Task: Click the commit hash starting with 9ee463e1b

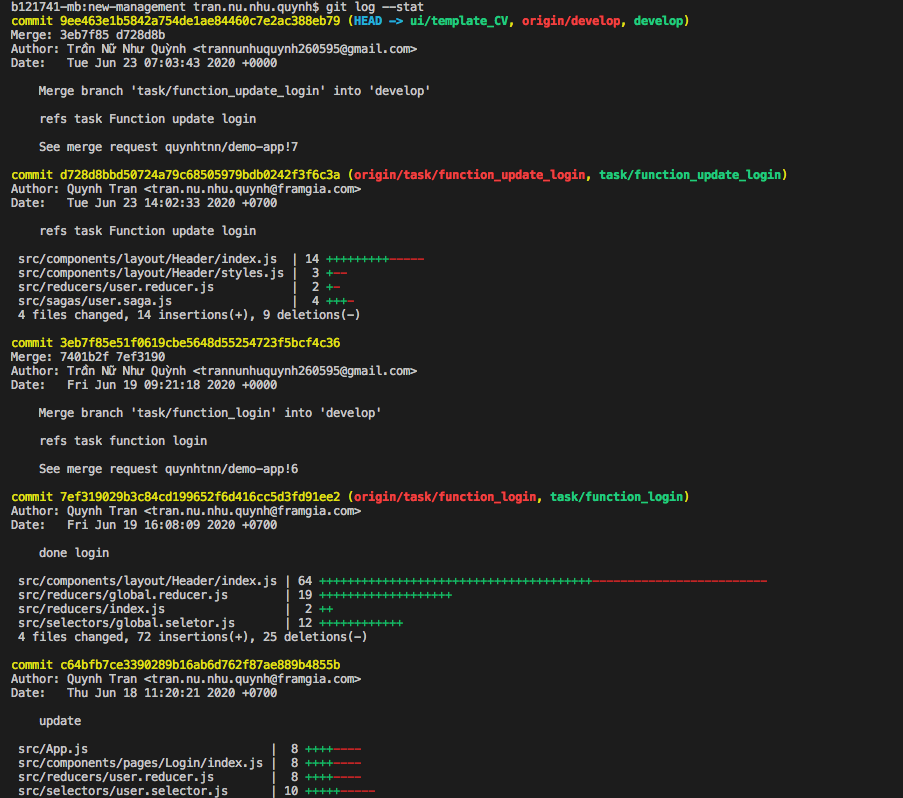Action: pos(198,20)
